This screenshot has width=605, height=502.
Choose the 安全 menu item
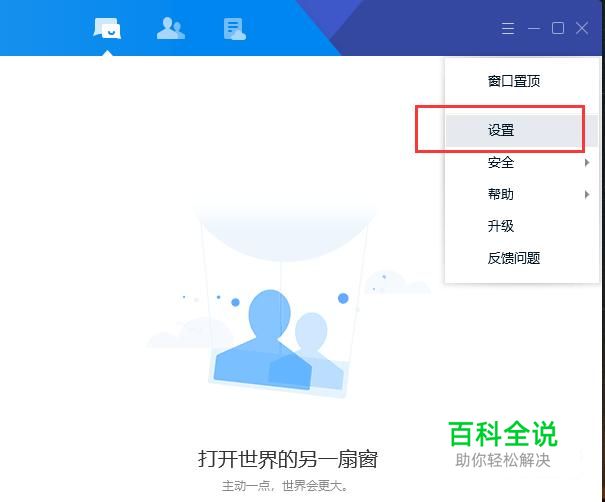pyautogui.click(x=500, y=162)
